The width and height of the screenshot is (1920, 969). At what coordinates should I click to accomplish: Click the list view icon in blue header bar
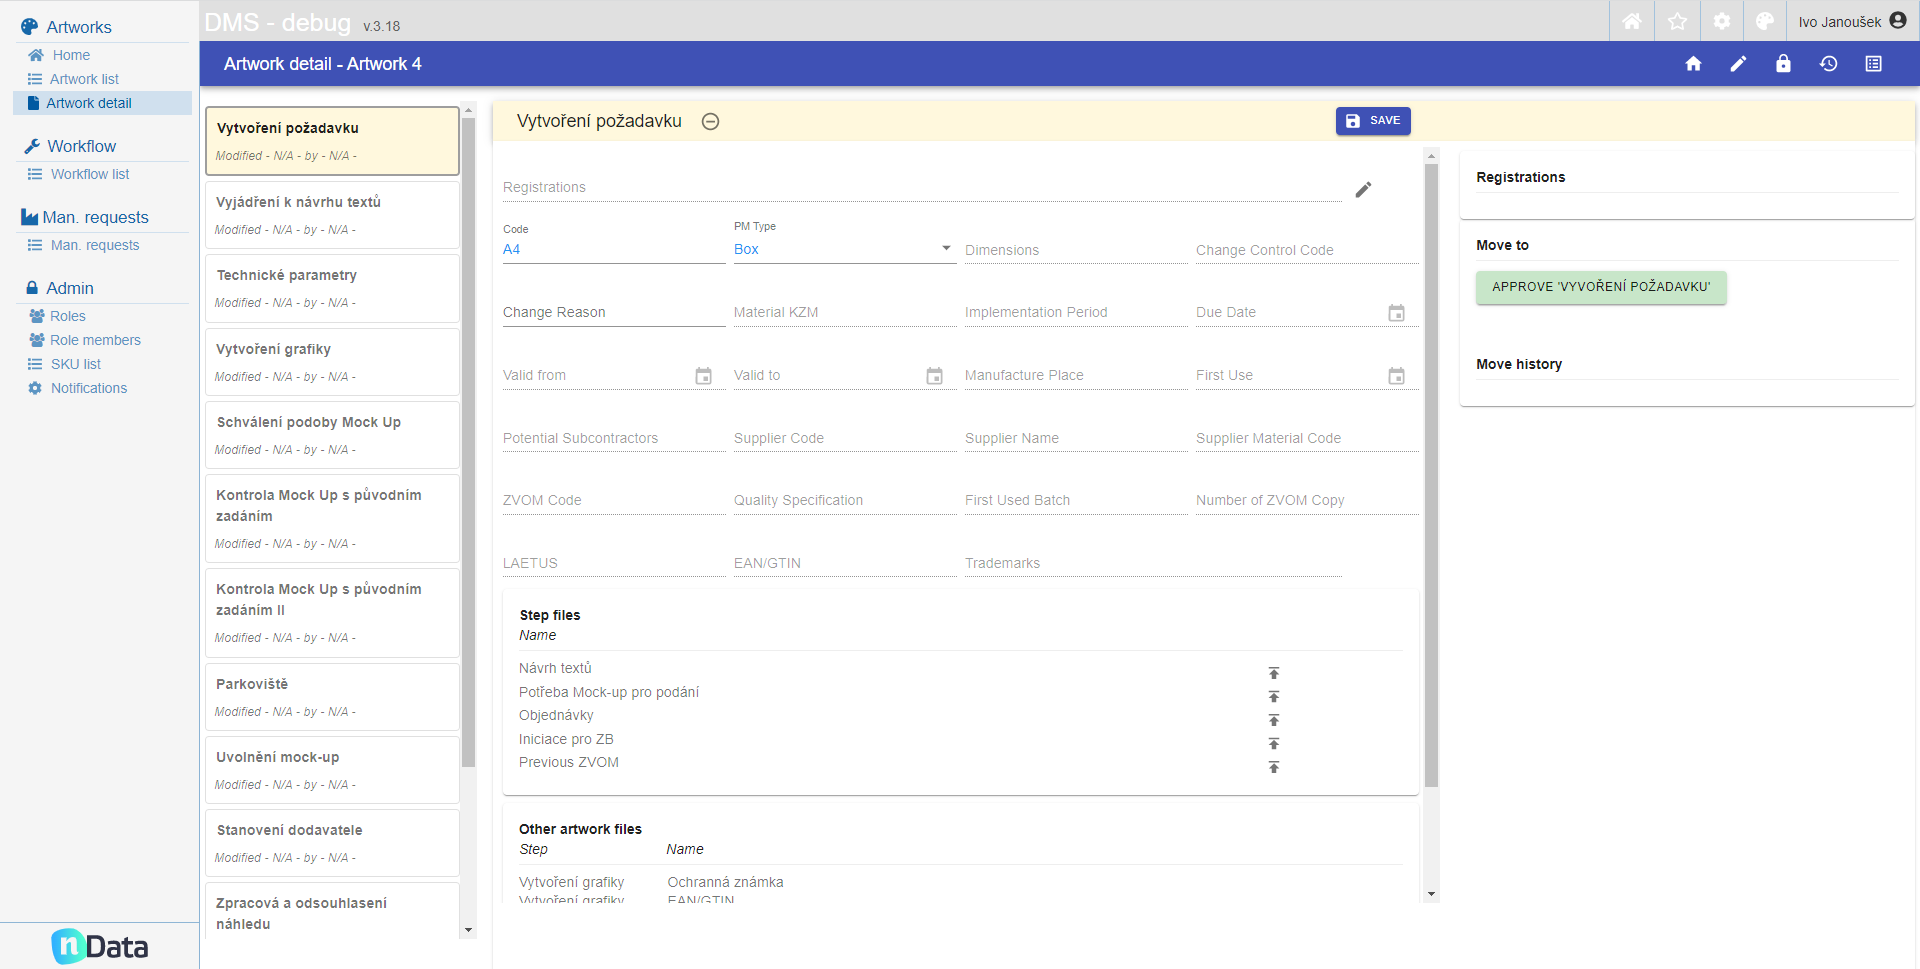tap(1873, 64)
